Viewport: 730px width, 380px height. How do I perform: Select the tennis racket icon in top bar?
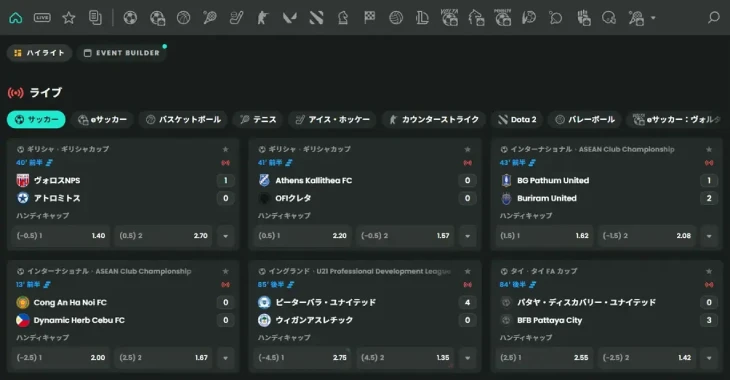click(210, 18)
